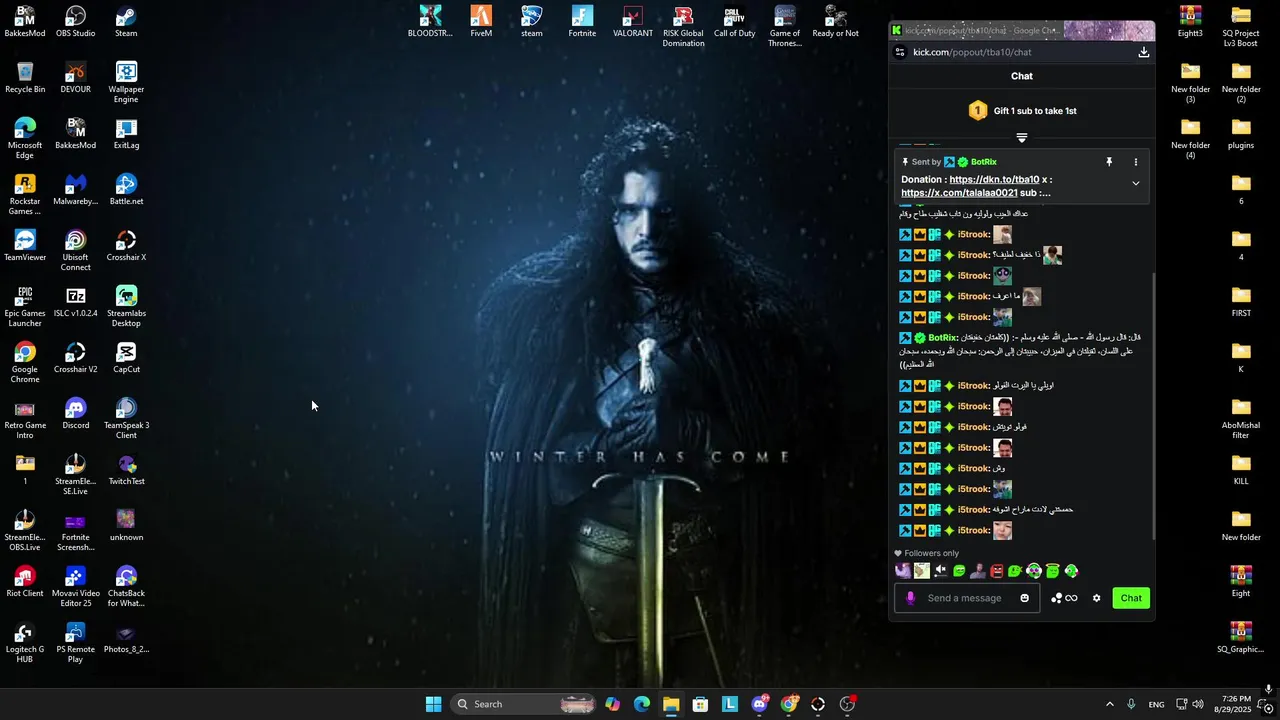1280x720 pixels.
Task: Click the install app icon in address bar
Action: tap(1143, 52)
